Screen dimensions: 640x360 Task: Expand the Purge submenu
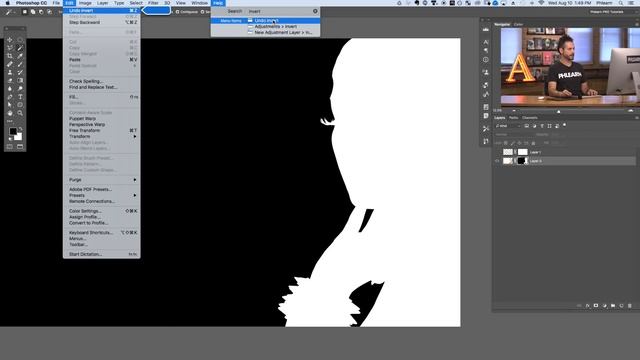pyautogui.click(x=102, y=180)
